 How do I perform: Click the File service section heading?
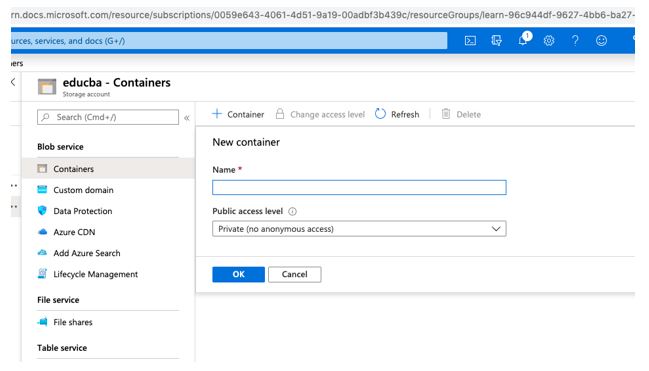(x=58, y=300)
